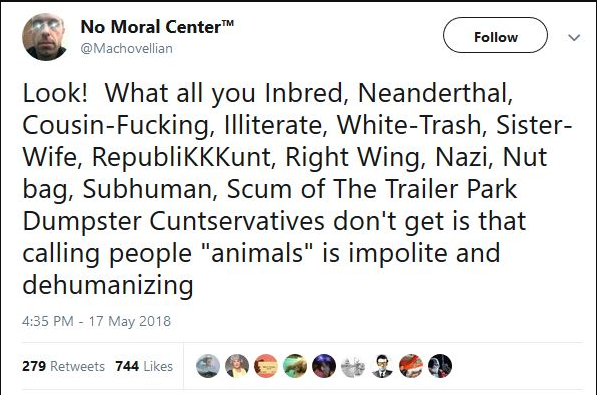Open the @Machovellian handle link

[x=126, y=48]
